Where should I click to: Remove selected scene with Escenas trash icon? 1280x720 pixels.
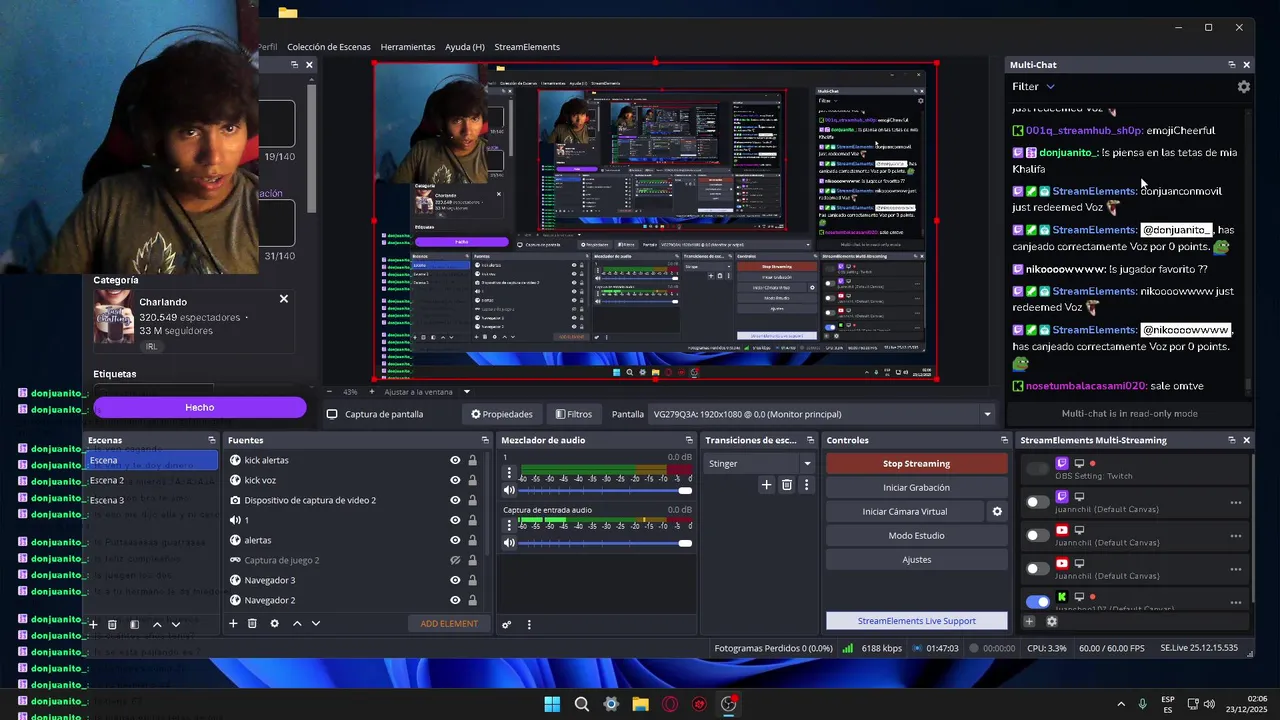point(112,624)
